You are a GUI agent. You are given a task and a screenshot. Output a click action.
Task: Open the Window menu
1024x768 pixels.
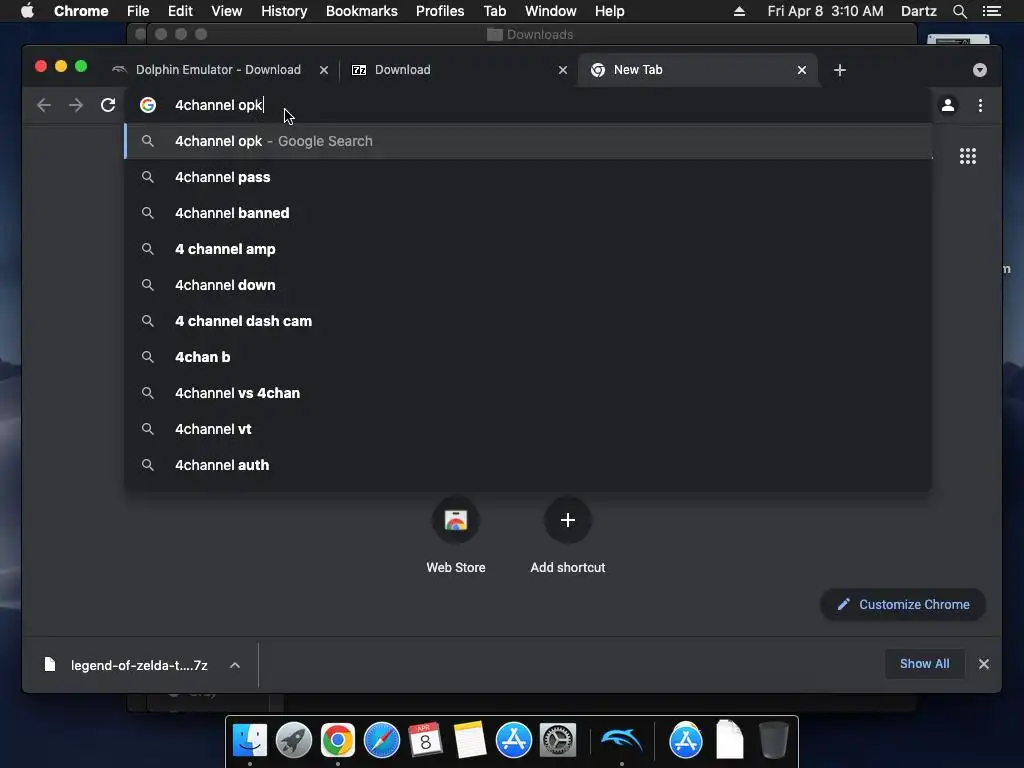click(551, 11)
